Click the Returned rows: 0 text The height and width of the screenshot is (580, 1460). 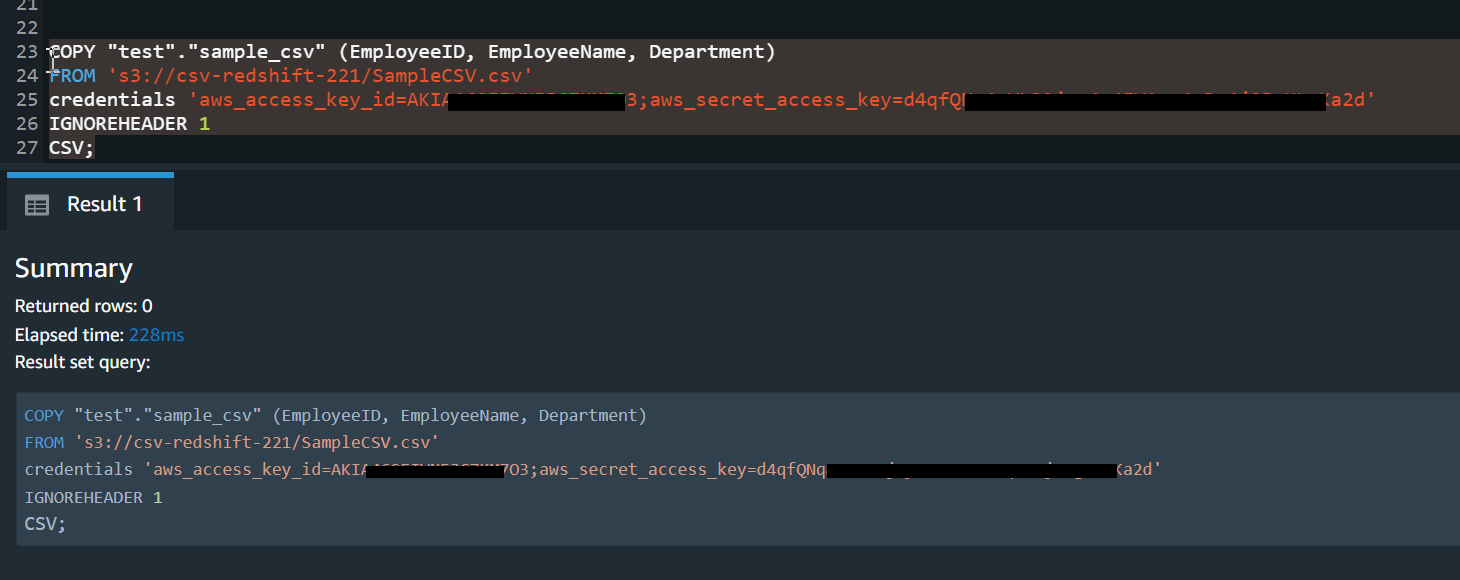point(84,306)
